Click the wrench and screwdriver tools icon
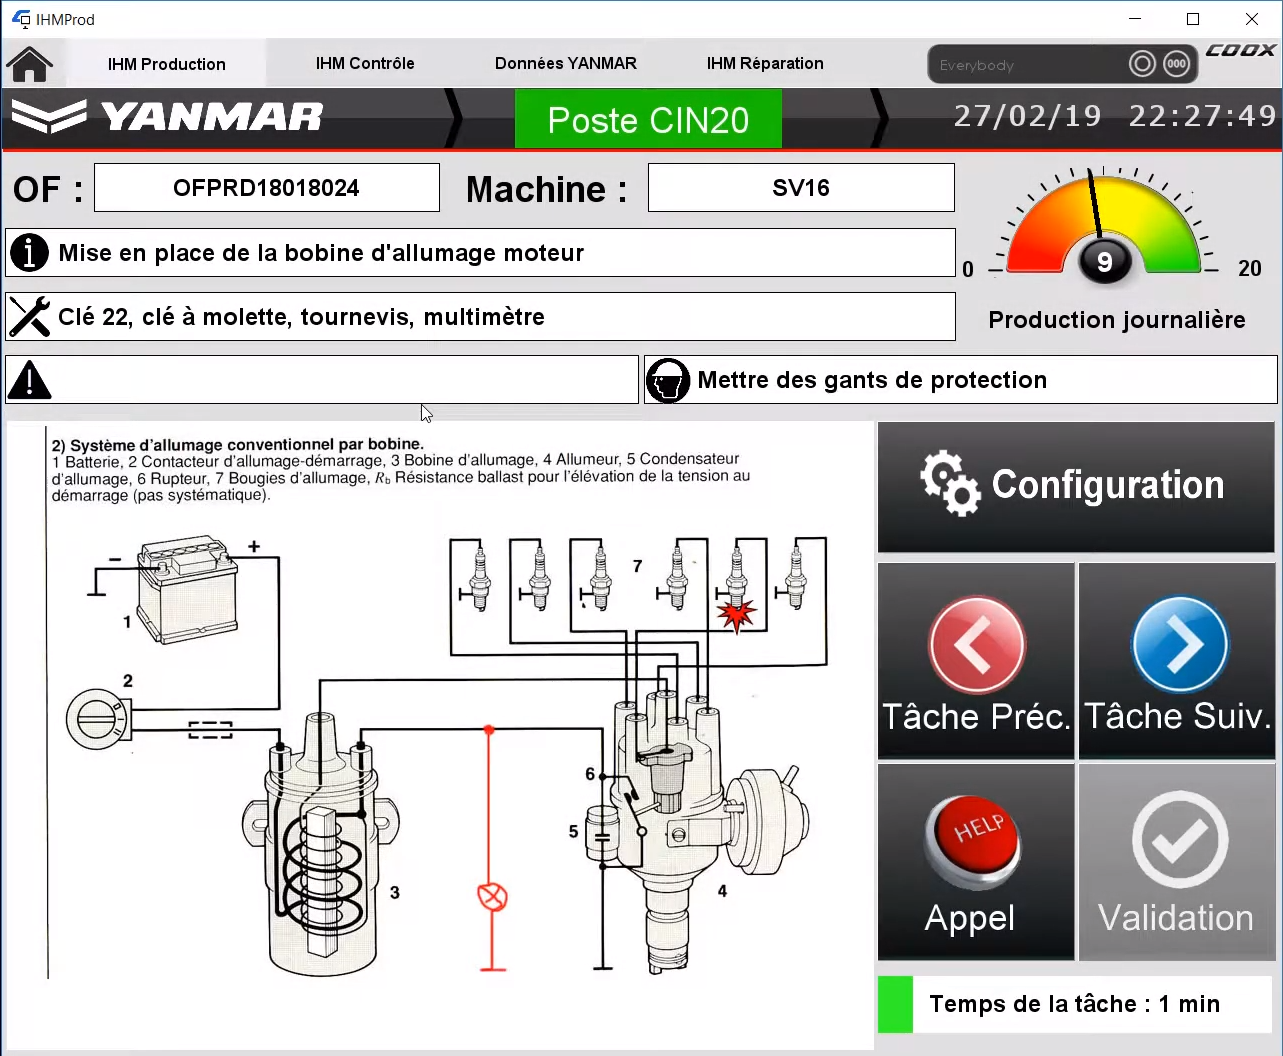Image resolution: width=1283 pixels, height=1056 pixels. pos(30,317)
